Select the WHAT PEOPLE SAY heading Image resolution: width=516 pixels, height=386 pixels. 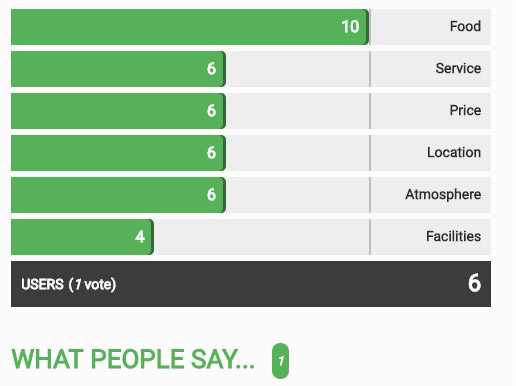133,359
